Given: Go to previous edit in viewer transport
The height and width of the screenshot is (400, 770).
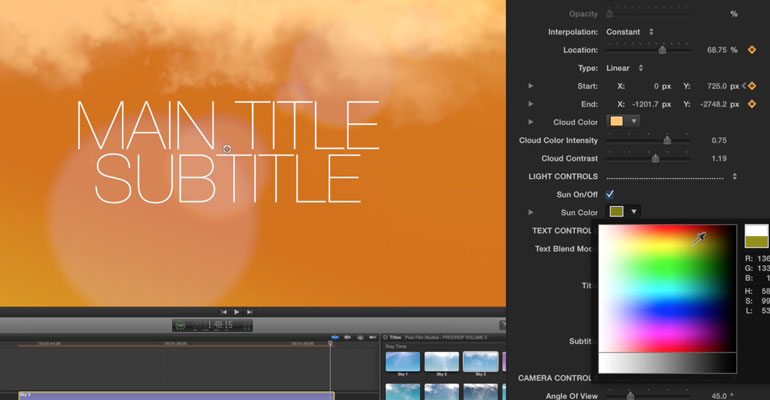Looking at the screenshot, I should 224,312.
